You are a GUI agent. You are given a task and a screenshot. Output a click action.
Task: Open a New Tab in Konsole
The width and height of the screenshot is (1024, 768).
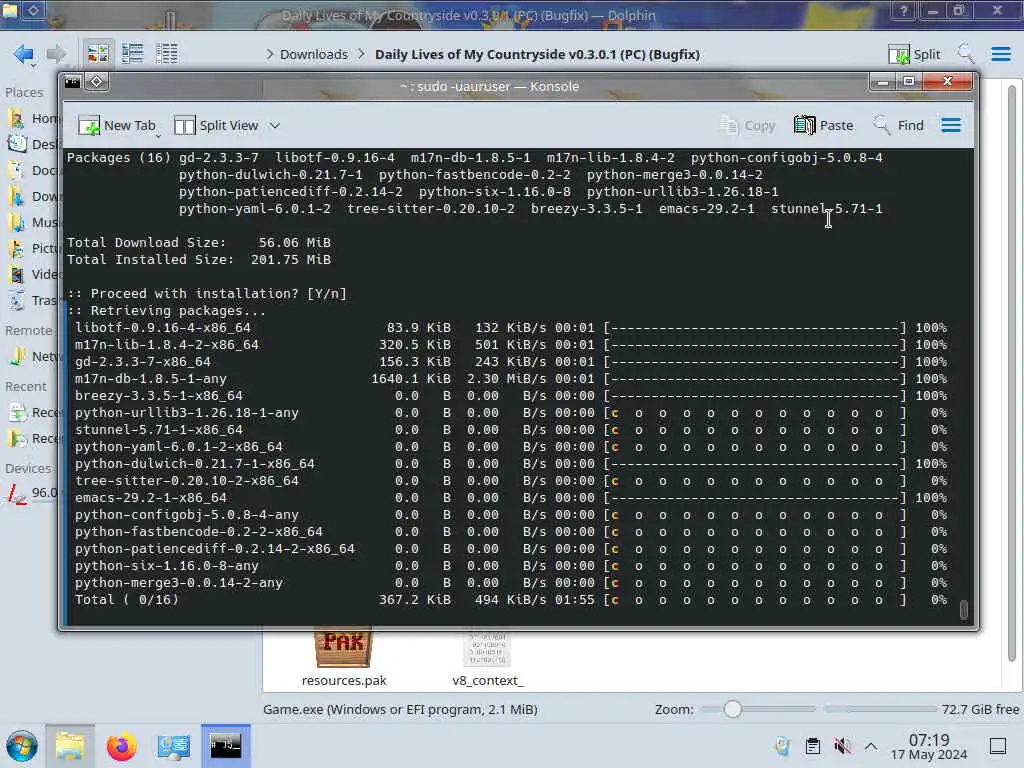coord(117,125)
